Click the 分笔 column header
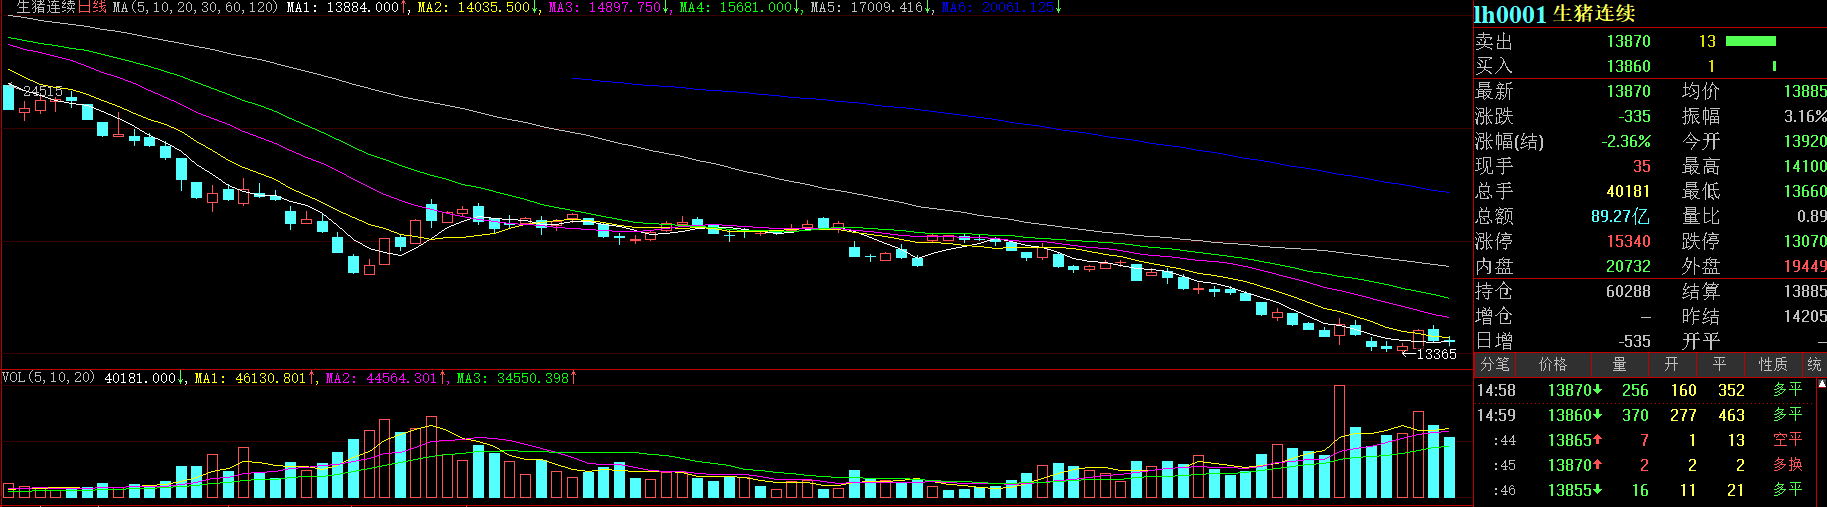Screen dimensions: 1827x507 pyautogui.click(x=1495, y=365)
